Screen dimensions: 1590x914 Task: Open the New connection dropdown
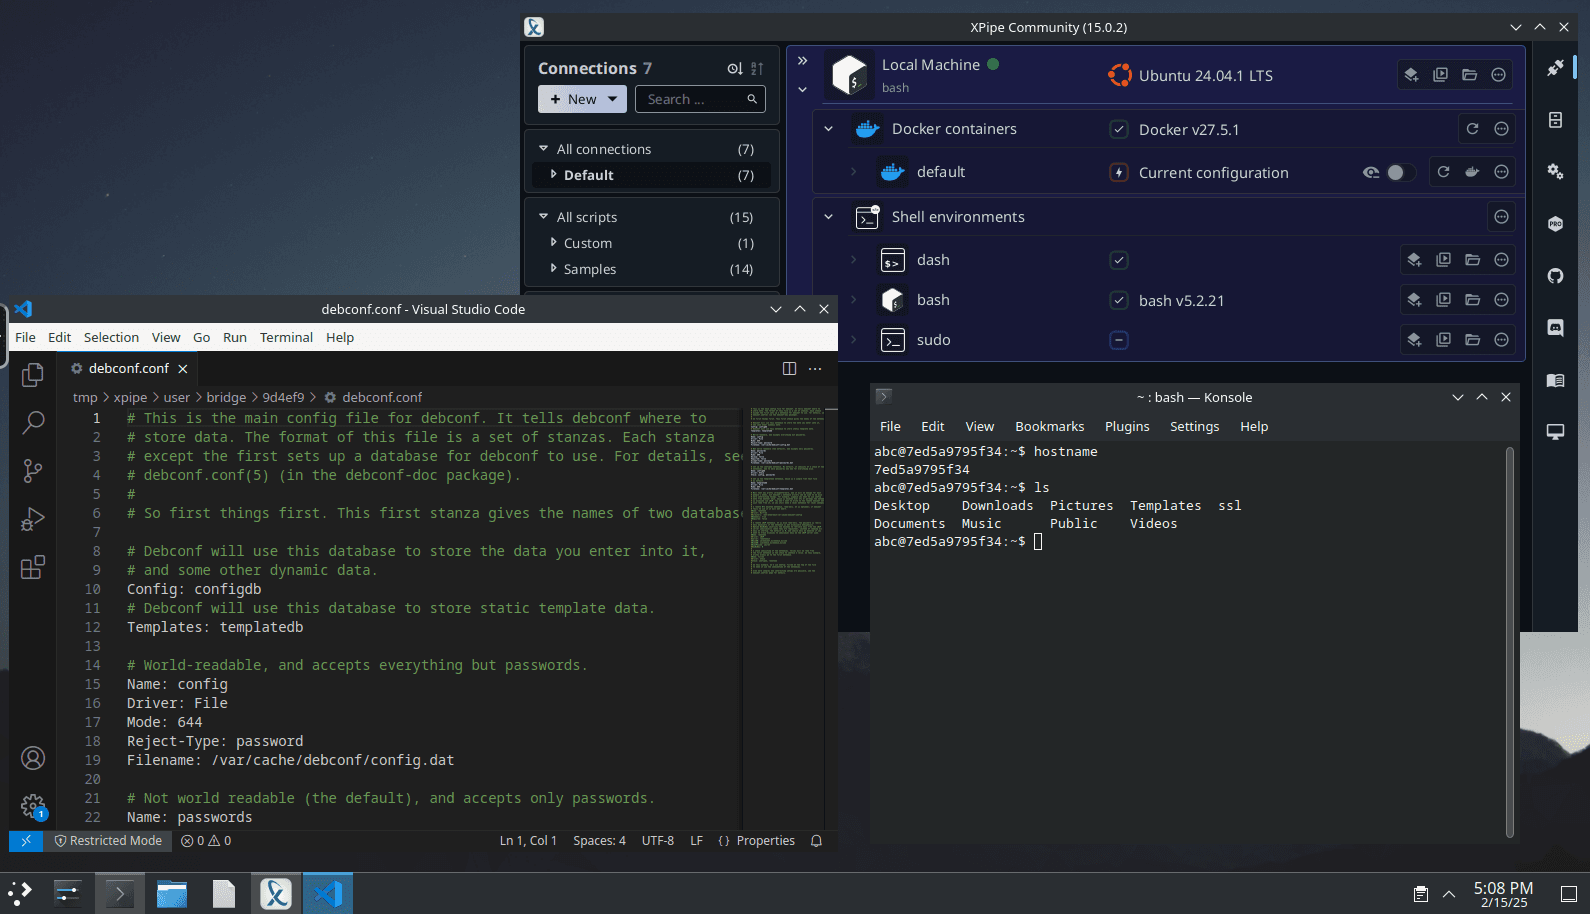(x=582, y=99)
